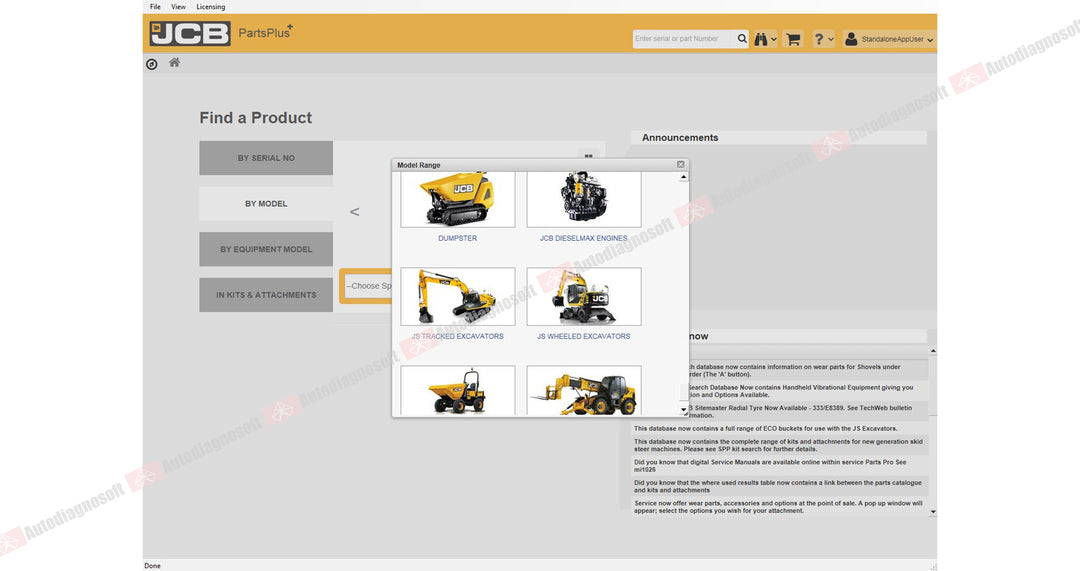Image resolution: width=1080 pixels, height=571 pixels.
Task: Click the Did you know scroll up arrow
Action: 933,351
